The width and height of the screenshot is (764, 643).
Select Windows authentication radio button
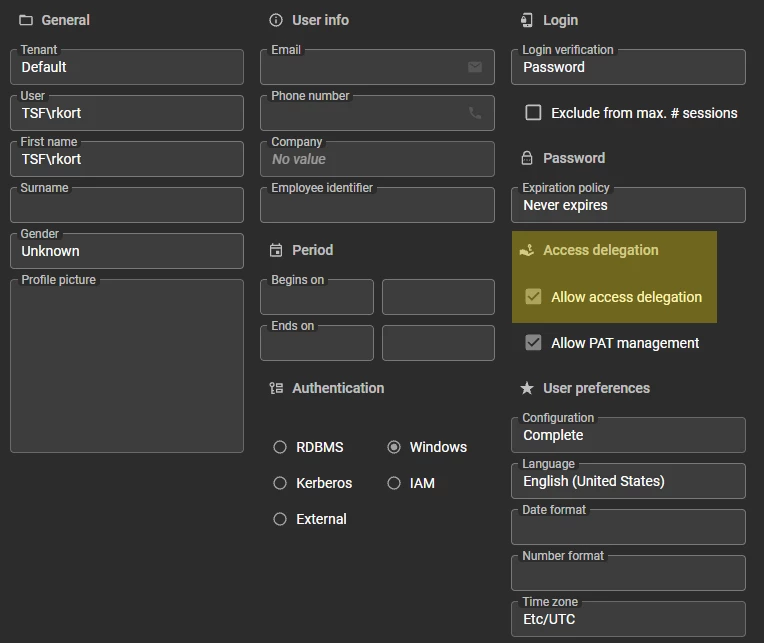click(x=394, y=447)
